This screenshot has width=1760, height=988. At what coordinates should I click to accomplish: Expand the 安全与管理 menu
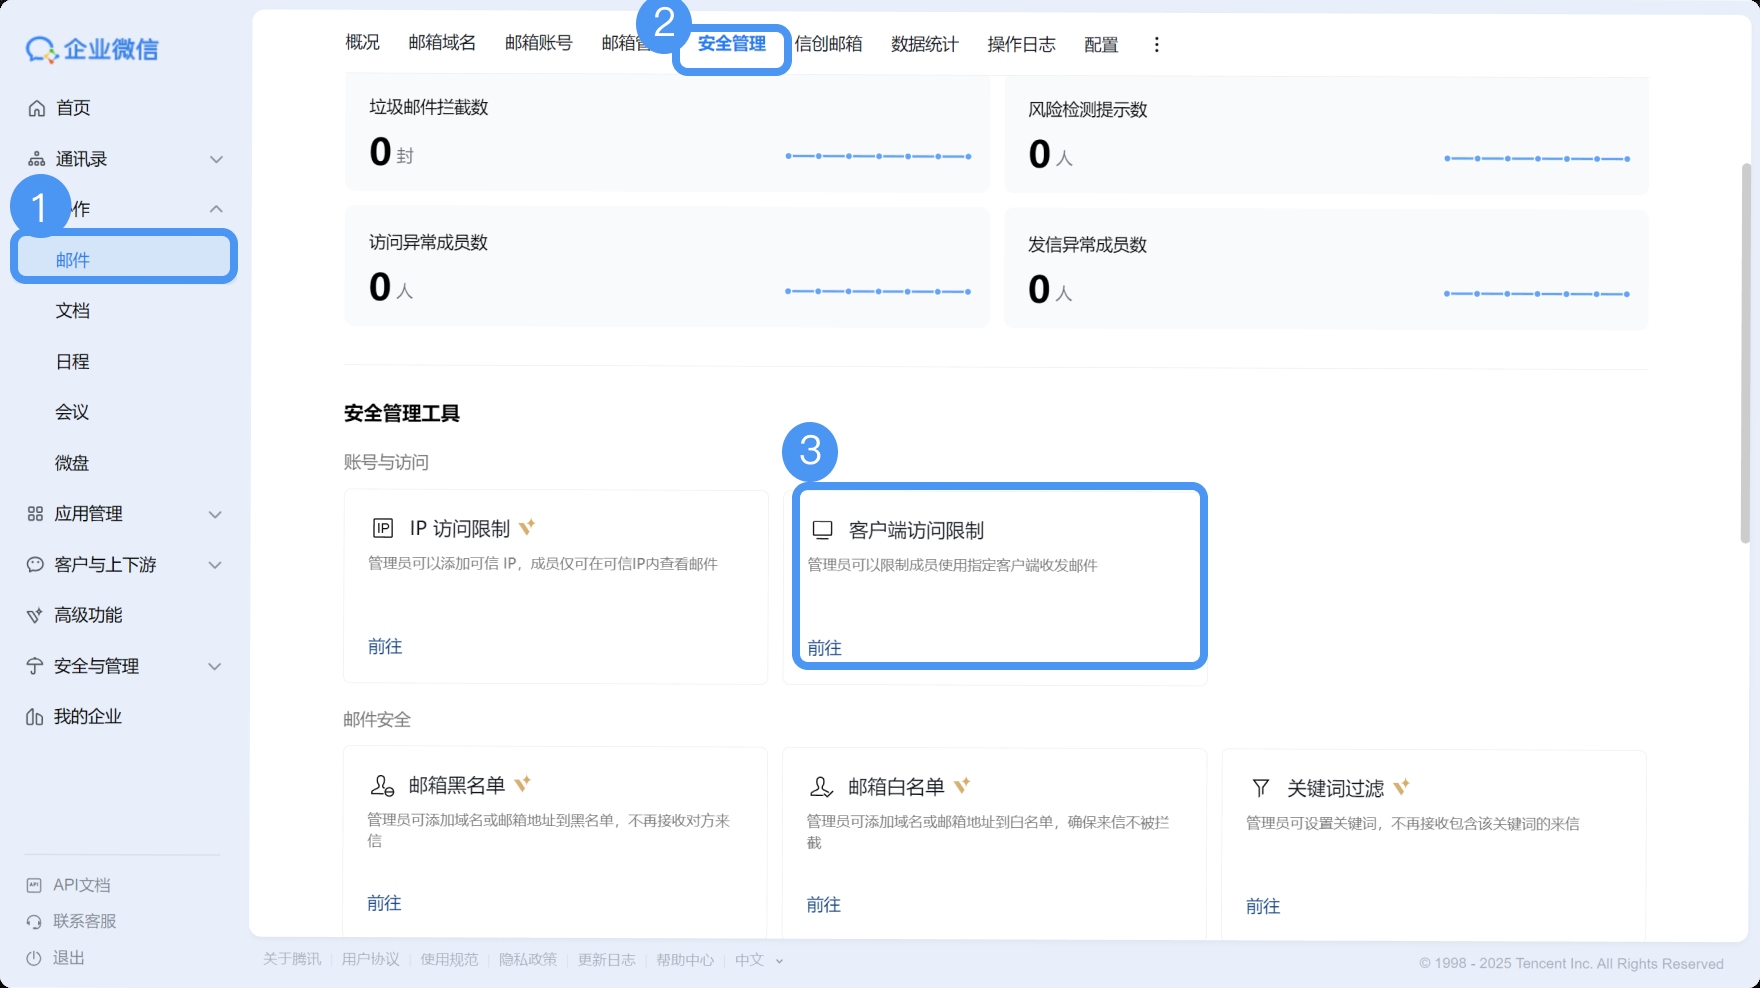tap(215, 666)
